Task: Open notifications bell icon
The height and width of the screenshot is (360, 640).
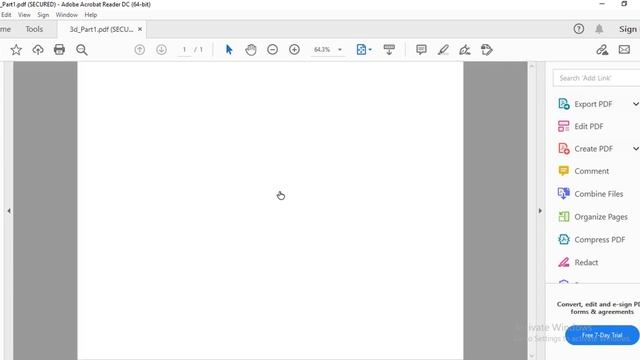Action: 599,29
